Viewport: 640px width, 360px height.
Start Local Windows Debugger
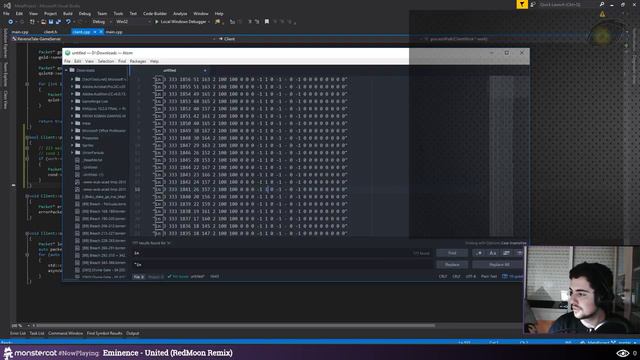[181, 22]
